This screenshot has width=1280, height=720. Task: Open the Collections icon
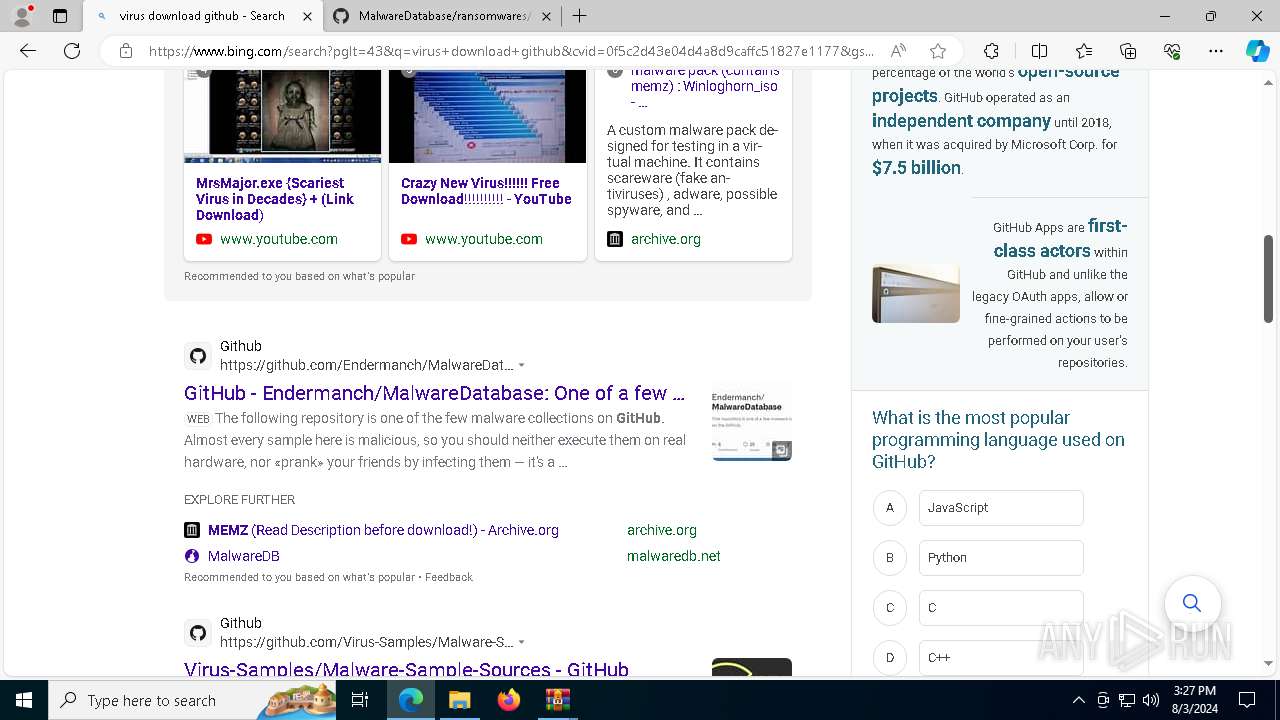click(x=1128, y=51)
